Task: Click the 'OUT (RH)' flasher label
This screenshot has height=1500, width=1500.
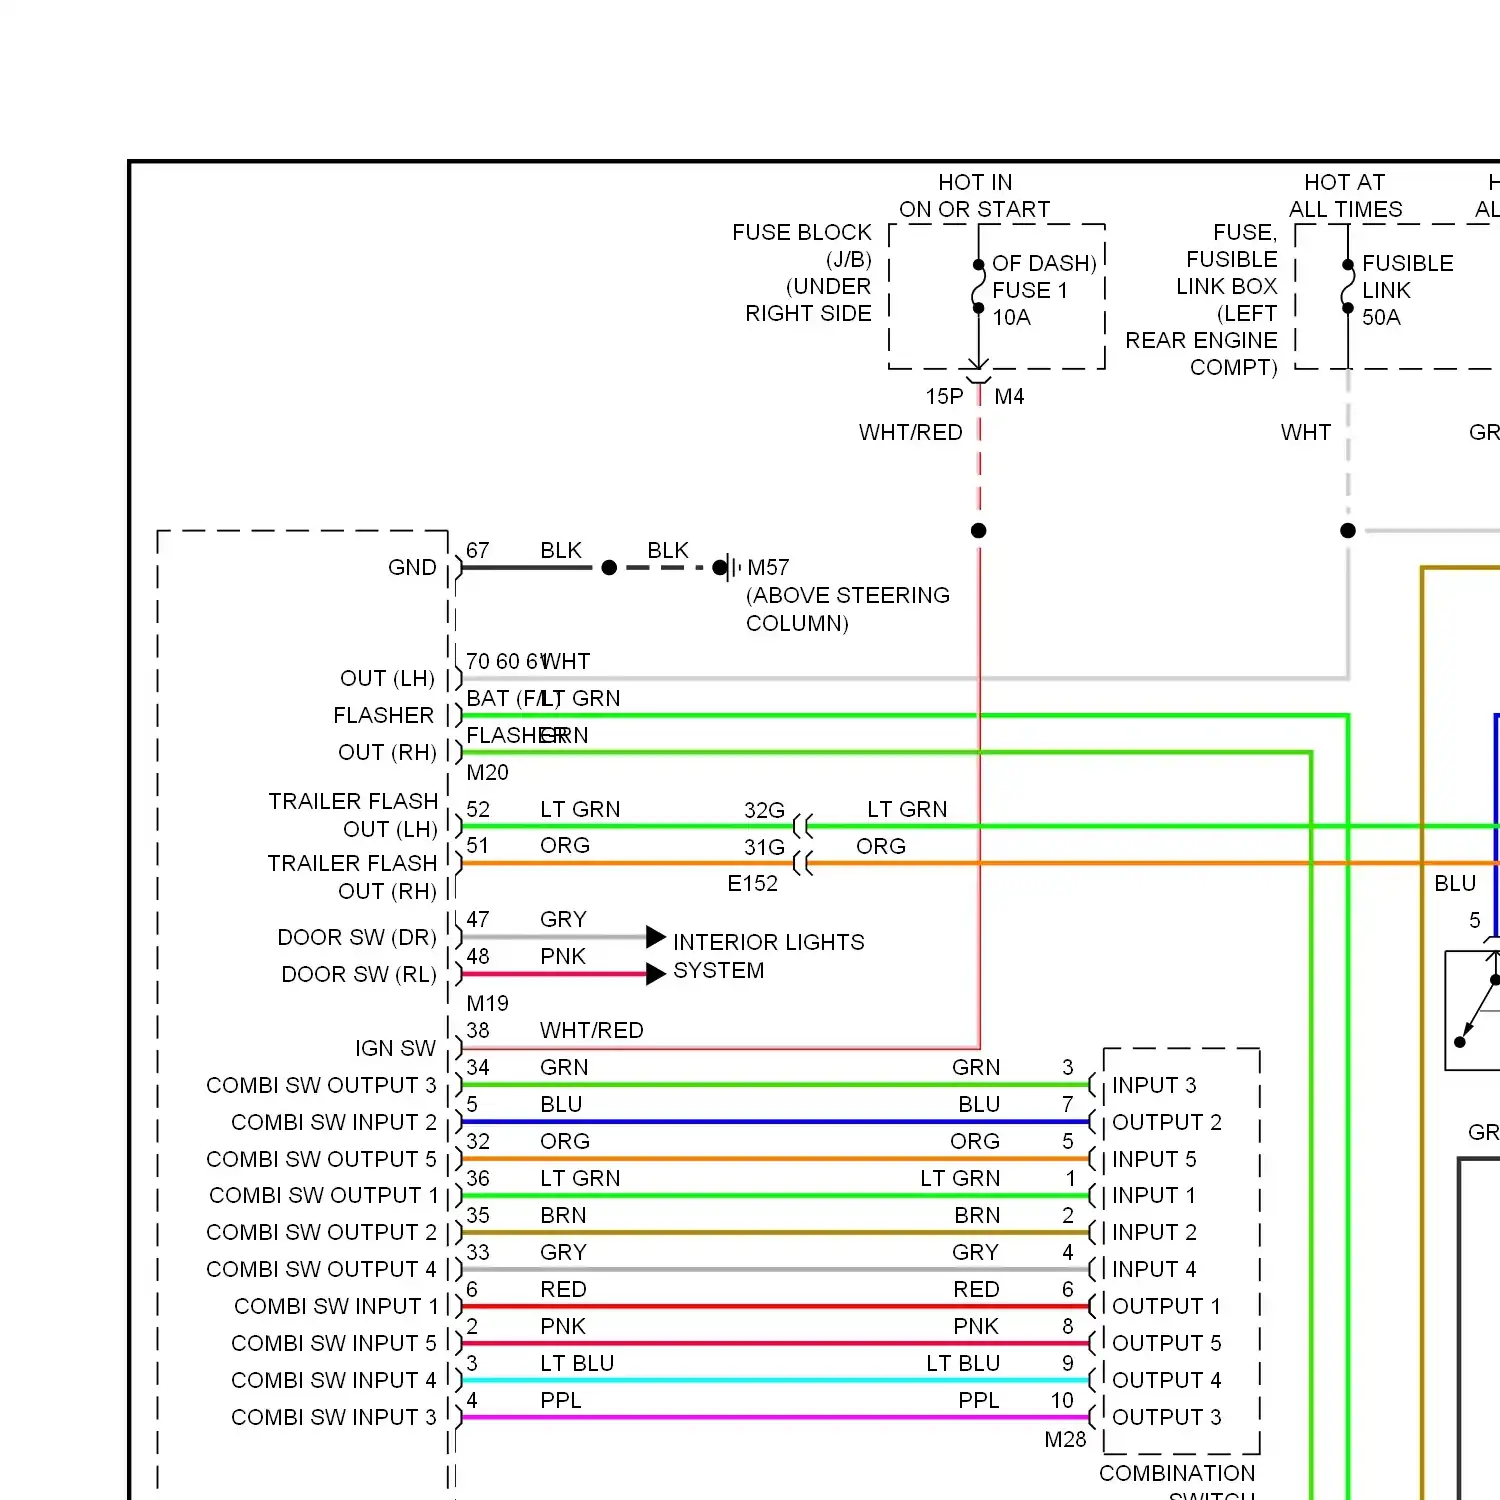Action: 388,752
